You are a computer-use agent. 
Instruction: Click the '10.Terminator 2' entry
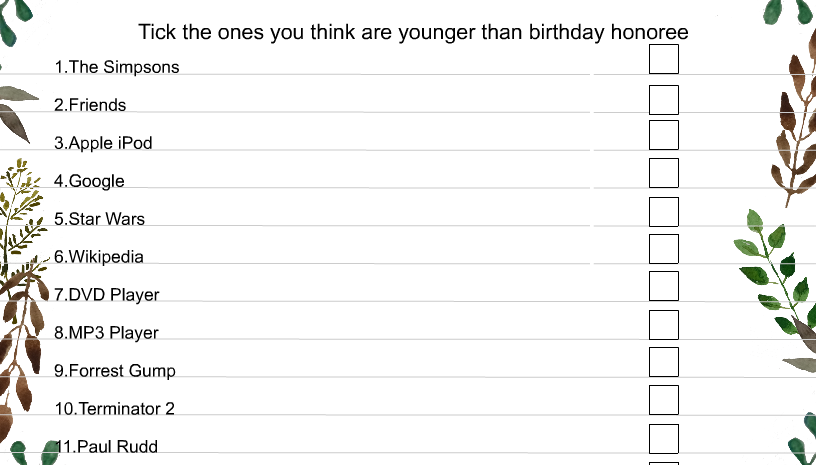click(114, 408)
